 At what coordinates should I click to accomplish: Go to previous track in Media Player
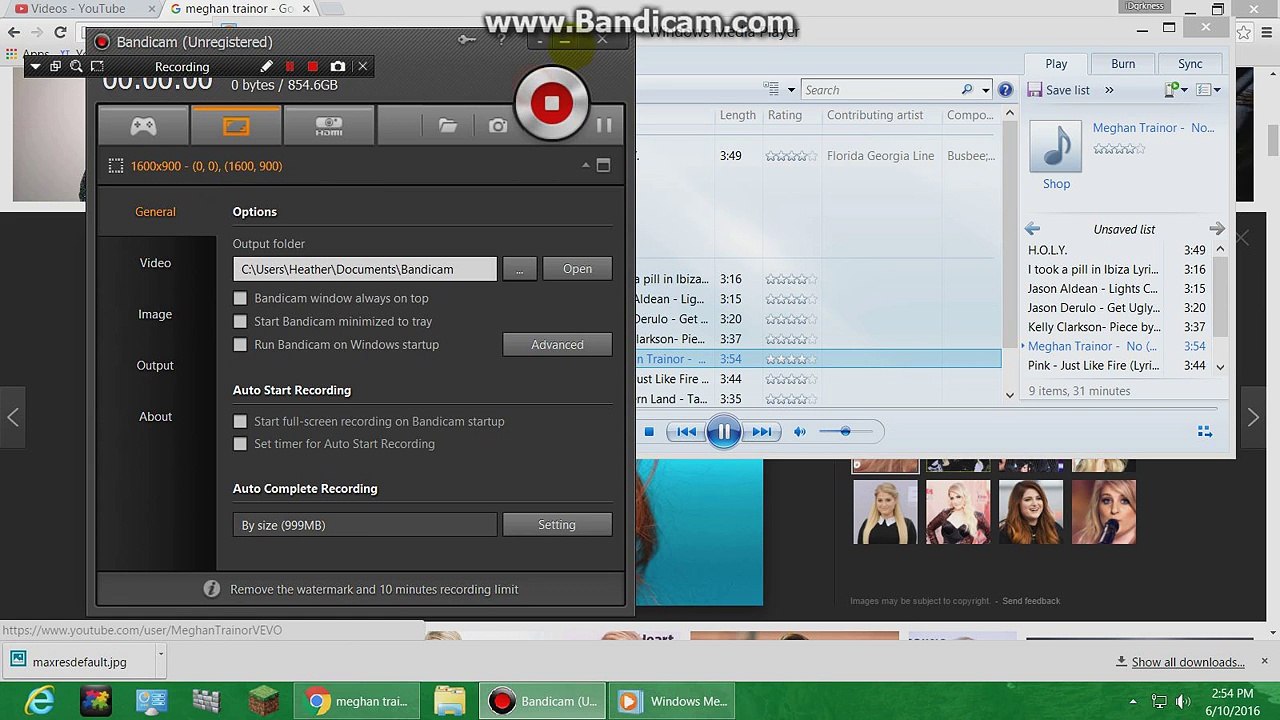click(686, 432)
